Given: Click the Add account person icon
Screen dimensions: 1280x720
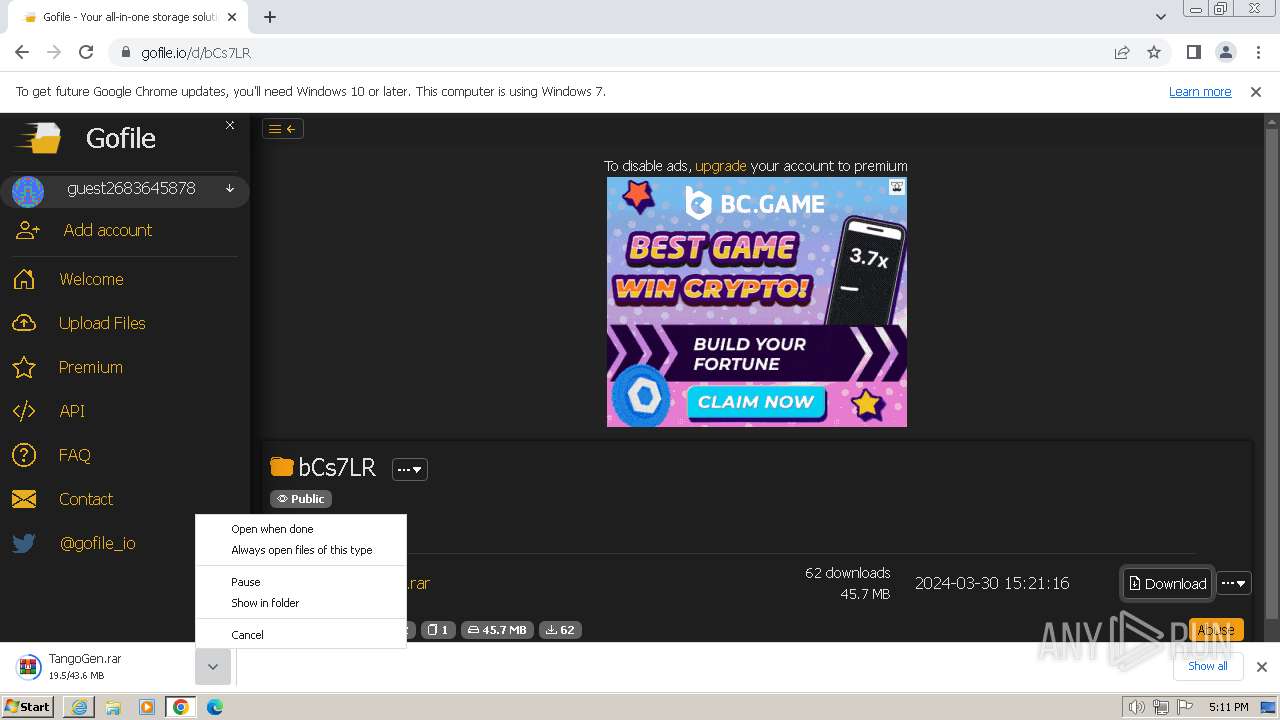Looking at the screenshot, I should coord(27,230).
